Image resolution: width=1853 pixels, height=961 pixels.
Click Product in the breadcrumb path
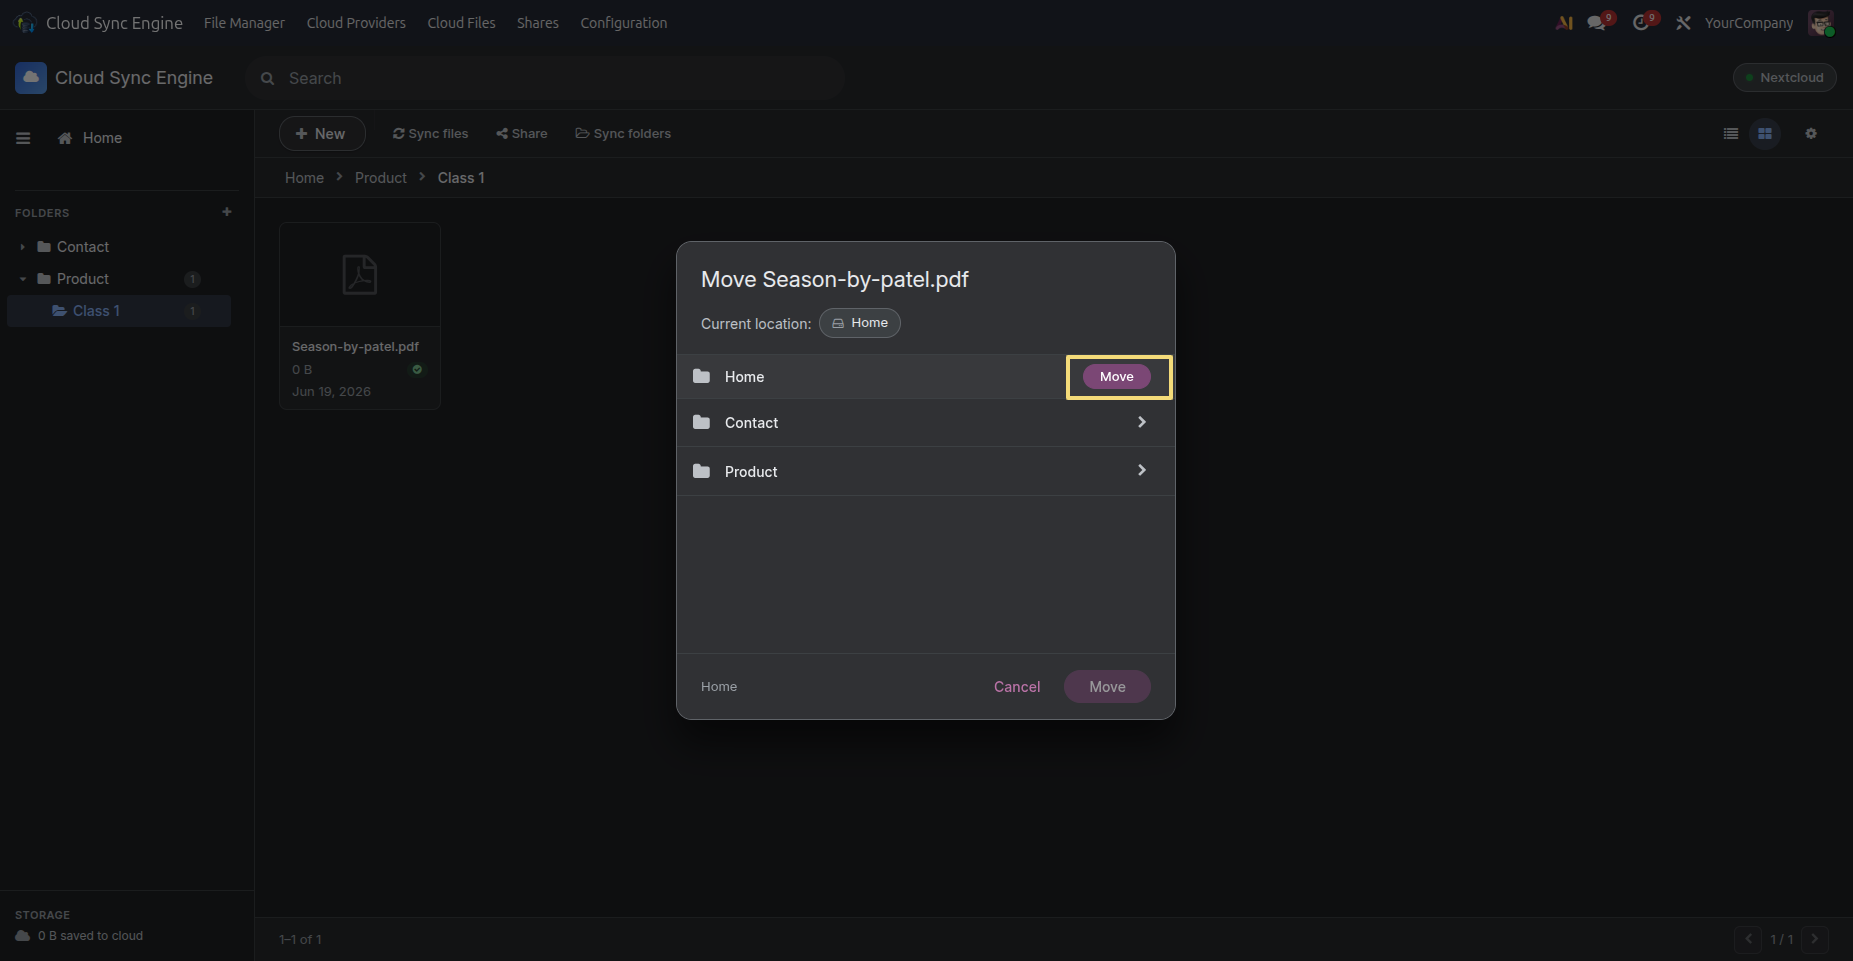coord(381,178)
